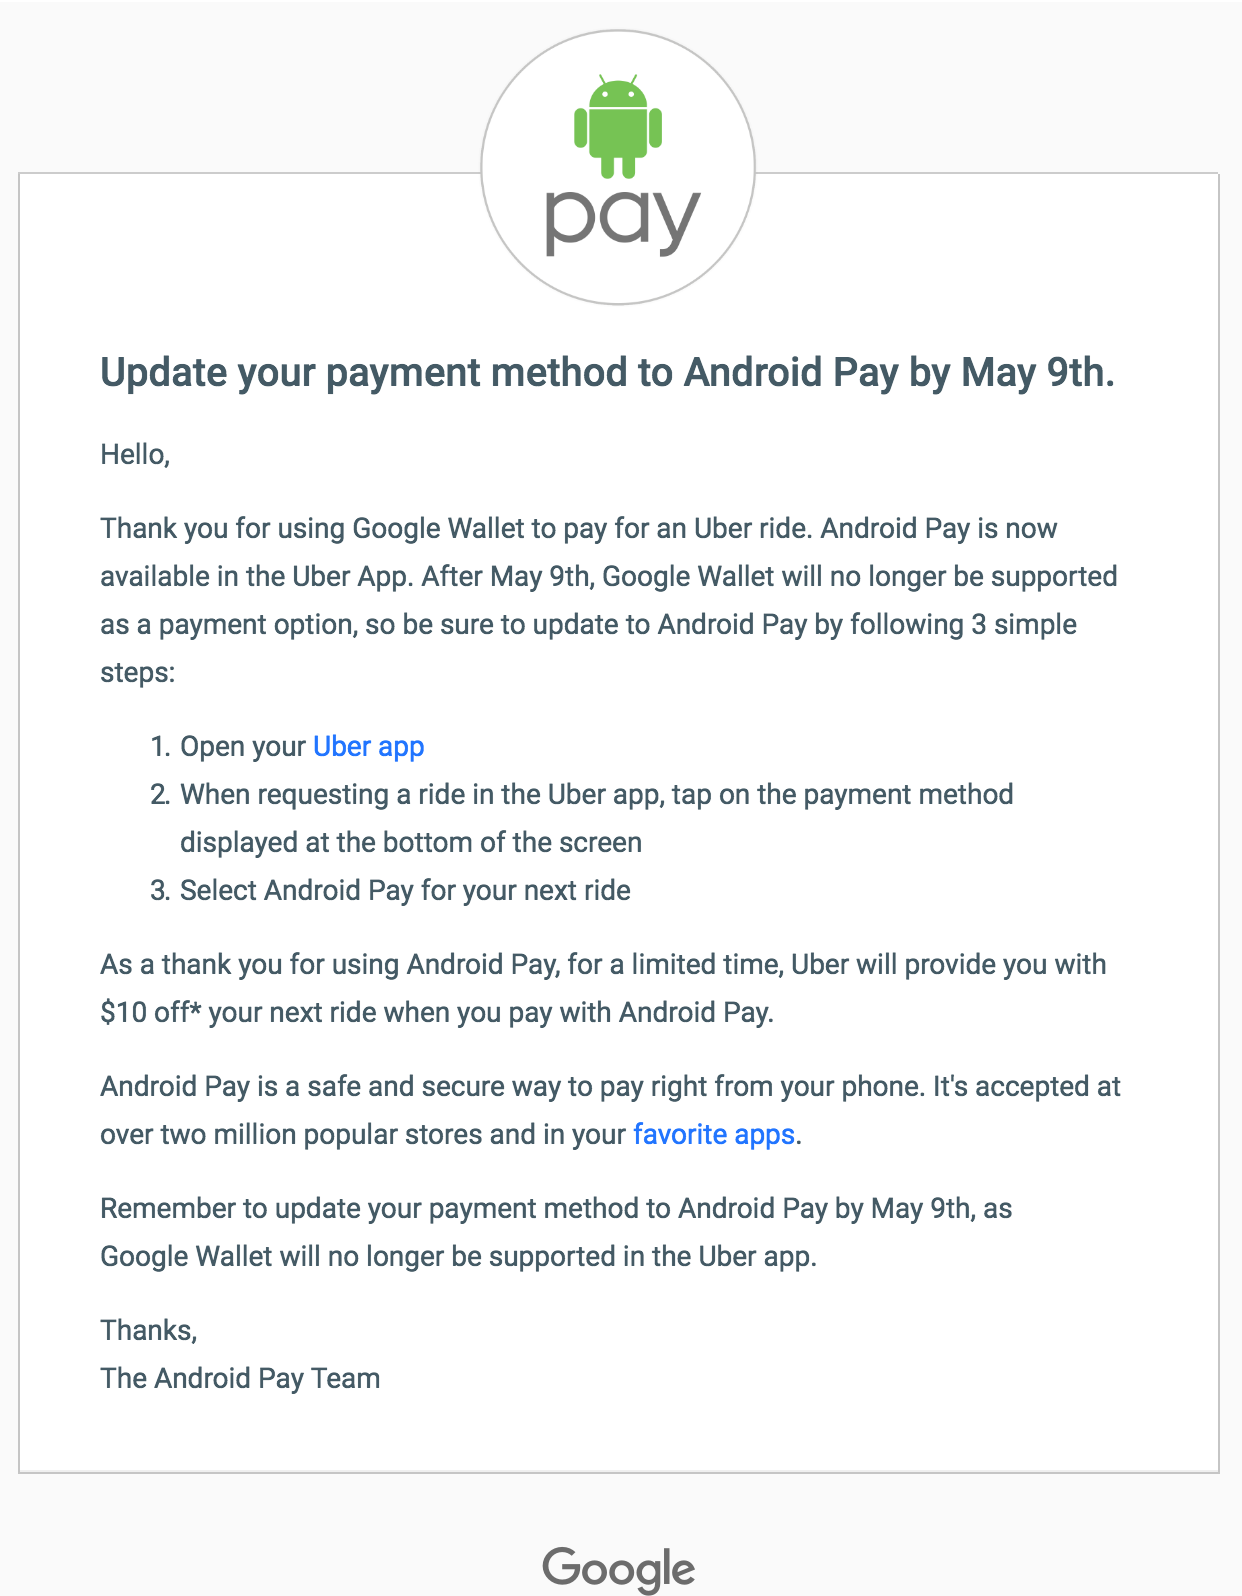1242x1596 pixels.
Task: Click 'The Android Pay Team' signature
Action: (x=240, y=1379)
